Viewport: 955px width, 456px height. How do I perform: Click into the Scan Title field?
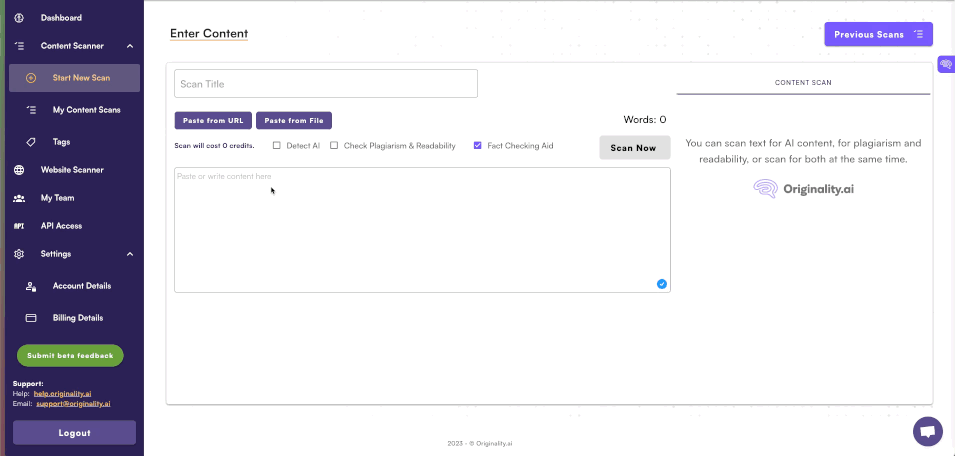click(326, 84)
